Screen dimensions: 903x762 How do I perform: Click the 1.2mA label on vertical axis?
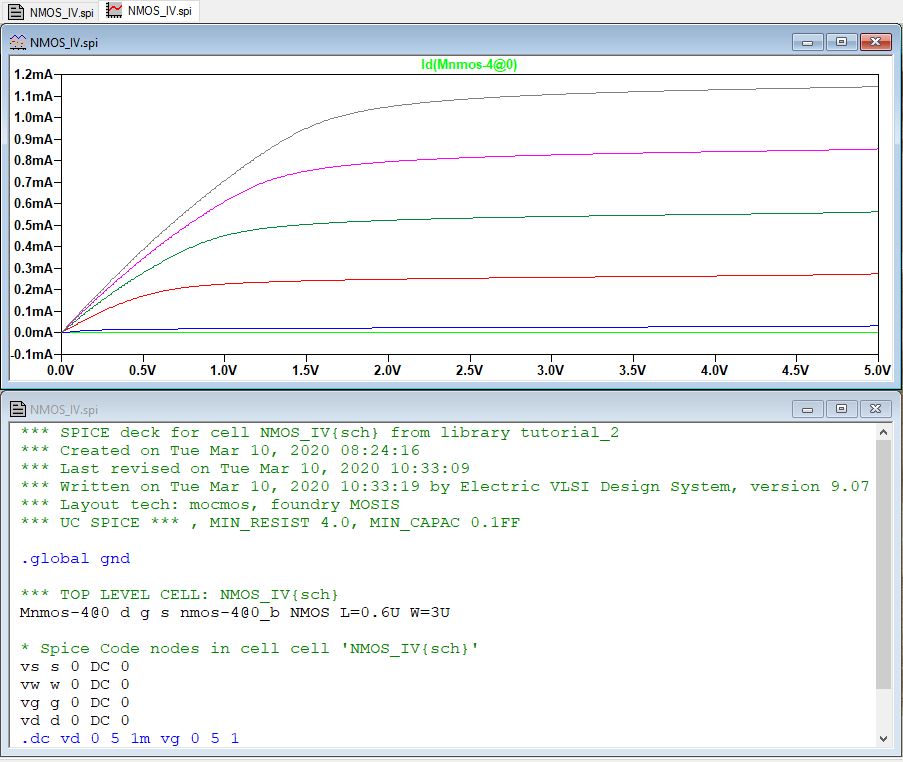[33, 75]
